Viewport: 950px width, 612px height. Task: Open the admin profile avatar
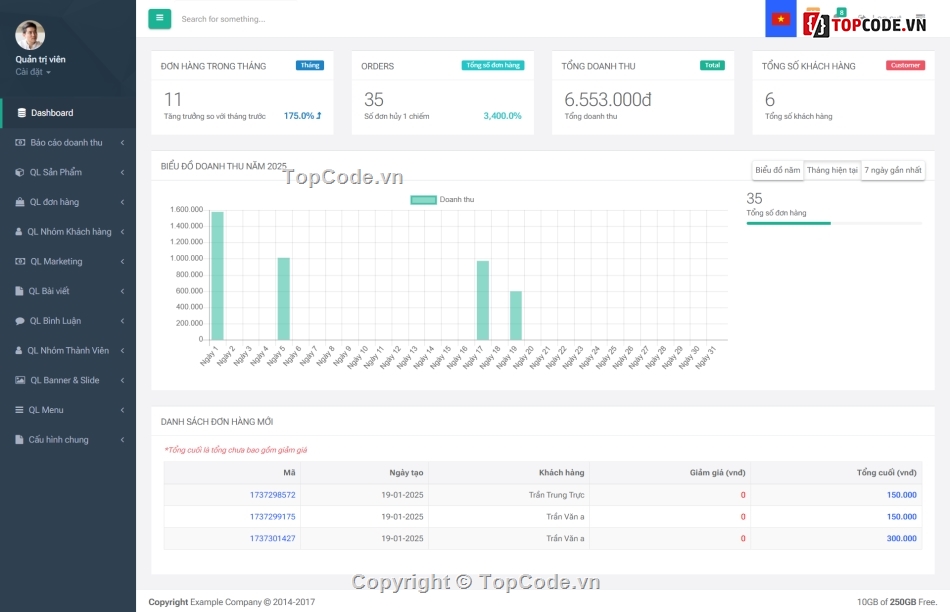point(30,35)
